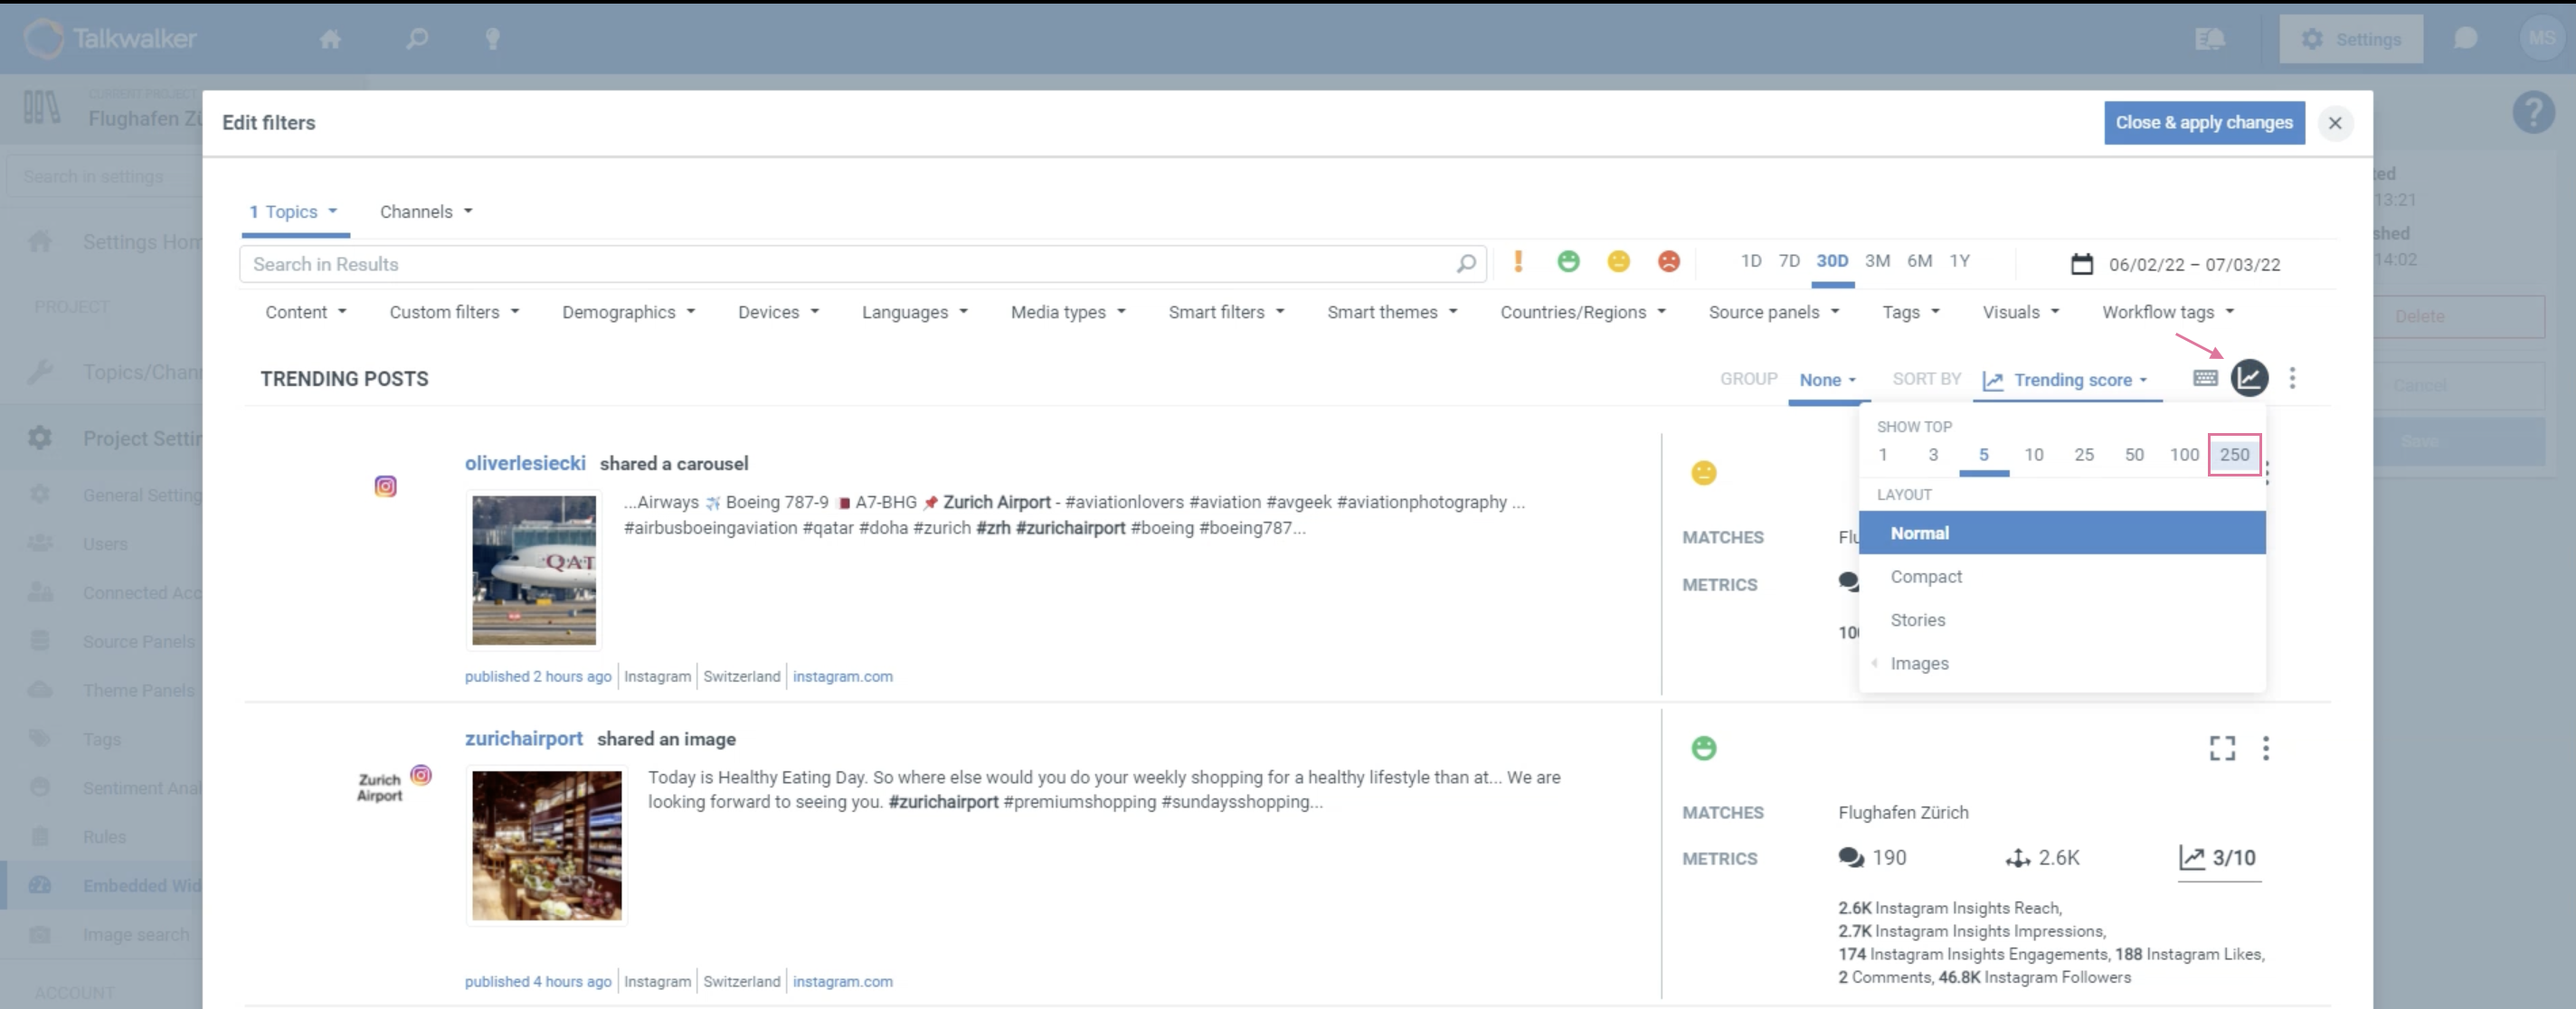This screenshot has width=2576, height=1009.
Task: Open Group None dropdown
Action: (x=1827, y=380)
